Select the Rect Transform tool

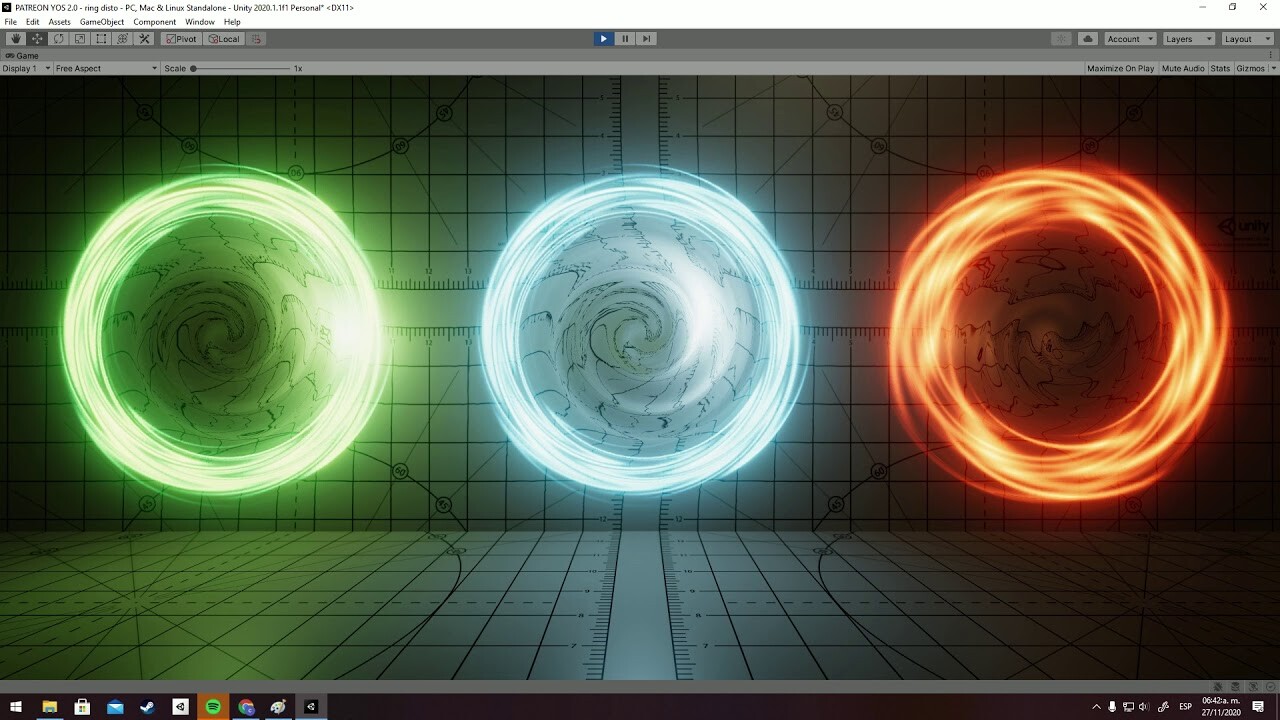click(101, 38)
